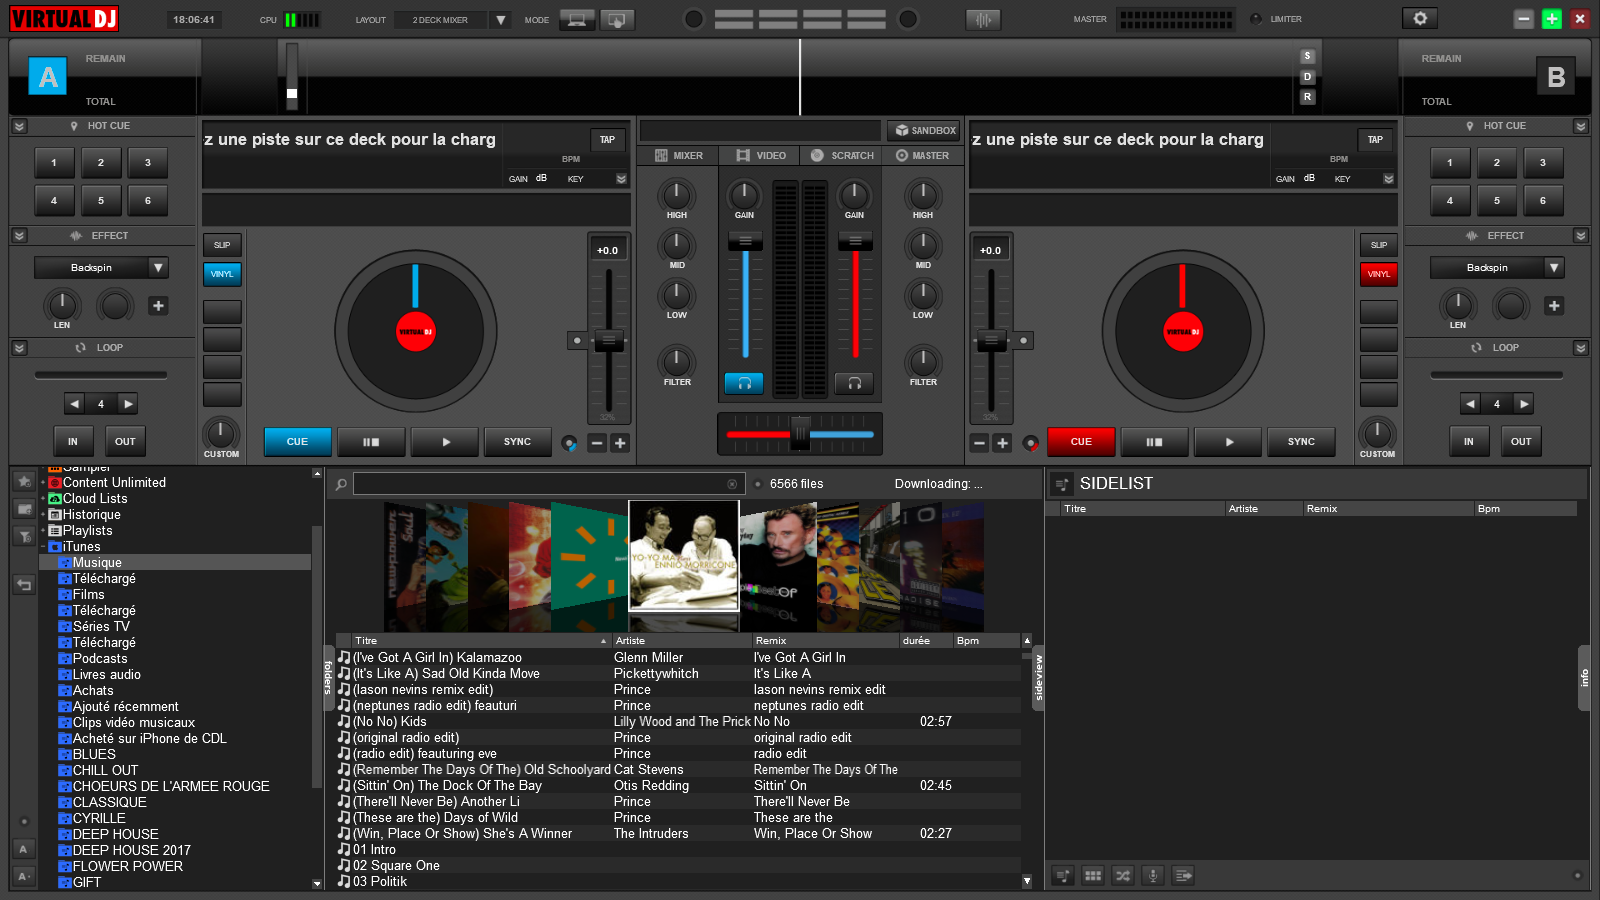This screenshot has height=900, width=1600.
Task: Open the vertical sideview tab
Action: pyautogui.click(x=1038, y=678)
